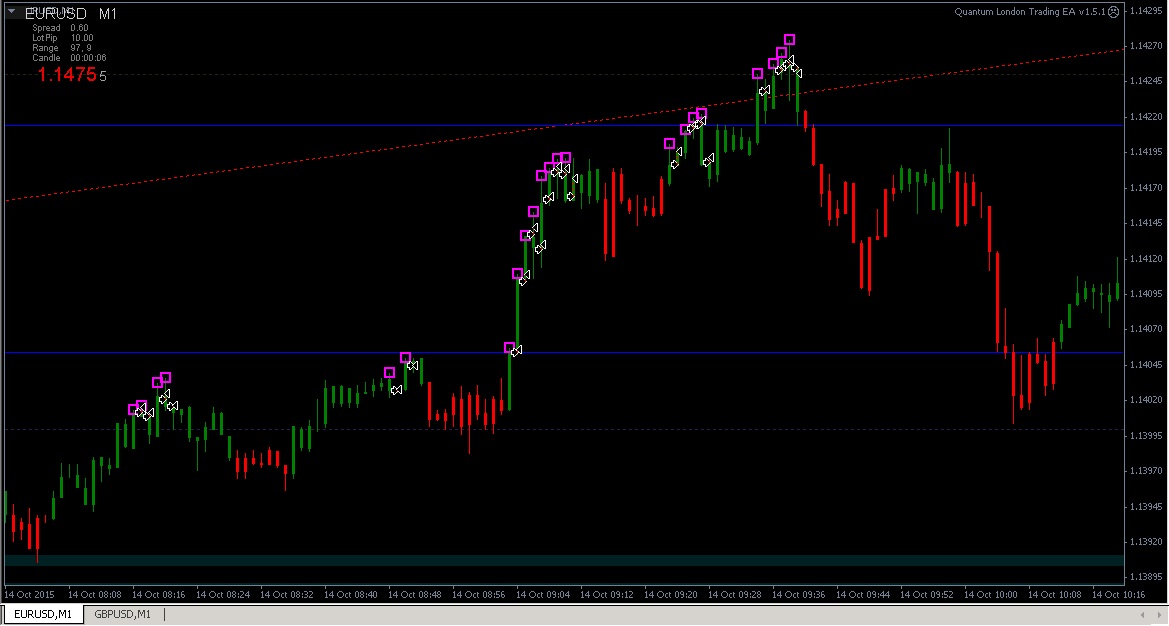Select the red dashed trendline
This screenshot has height=626, width=1169.
[x=564, y=125]
